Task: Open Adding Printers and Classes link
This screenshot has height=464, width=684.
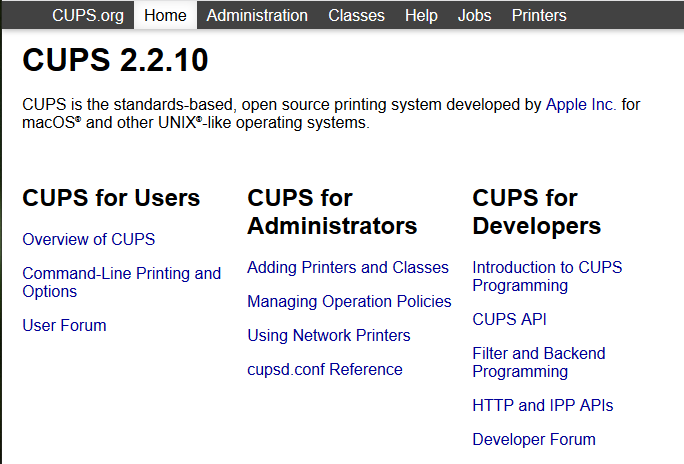Action: [348, 267]
